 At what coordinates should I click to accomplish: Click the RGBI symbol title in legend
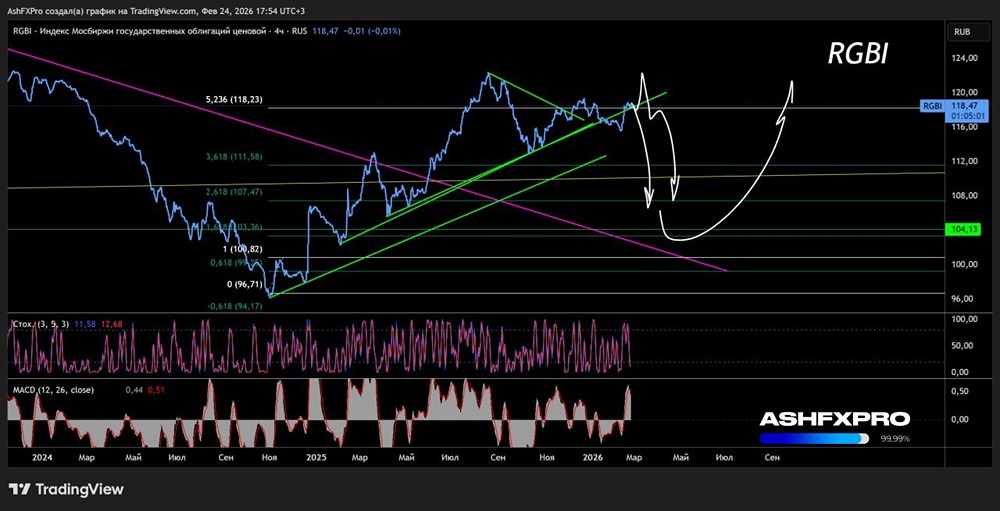coord(24,31)
